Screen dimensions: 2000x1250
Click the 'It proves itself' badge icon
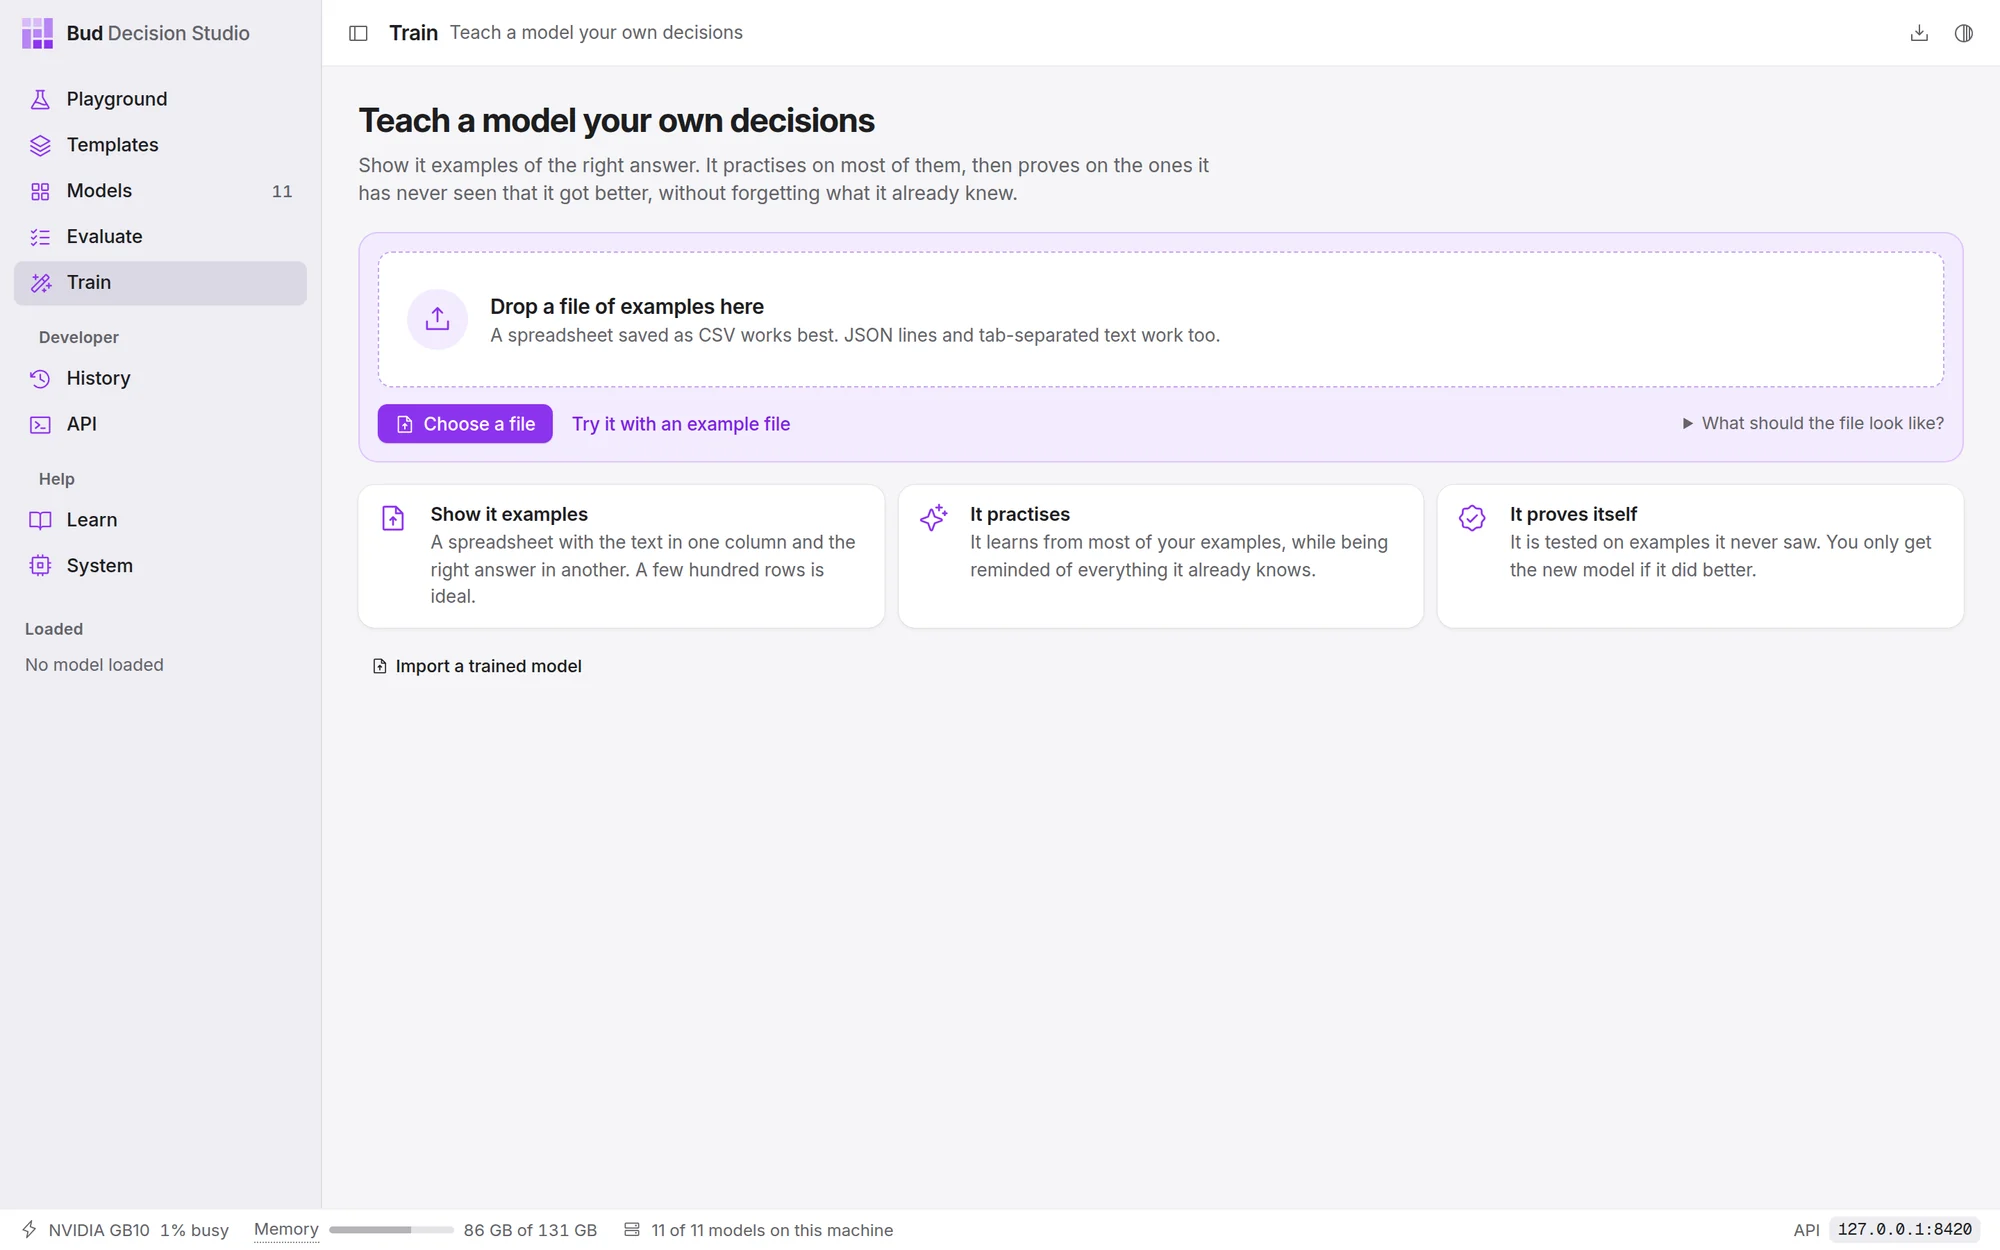pos(1472,517)
